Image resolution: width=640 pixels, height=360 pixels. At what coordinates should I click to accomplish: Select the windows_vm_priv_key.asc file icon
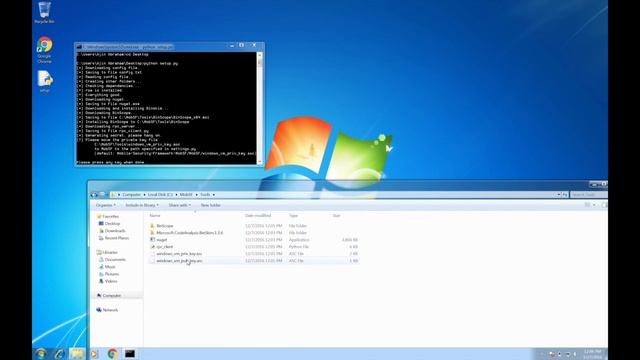tap(152, 253)
